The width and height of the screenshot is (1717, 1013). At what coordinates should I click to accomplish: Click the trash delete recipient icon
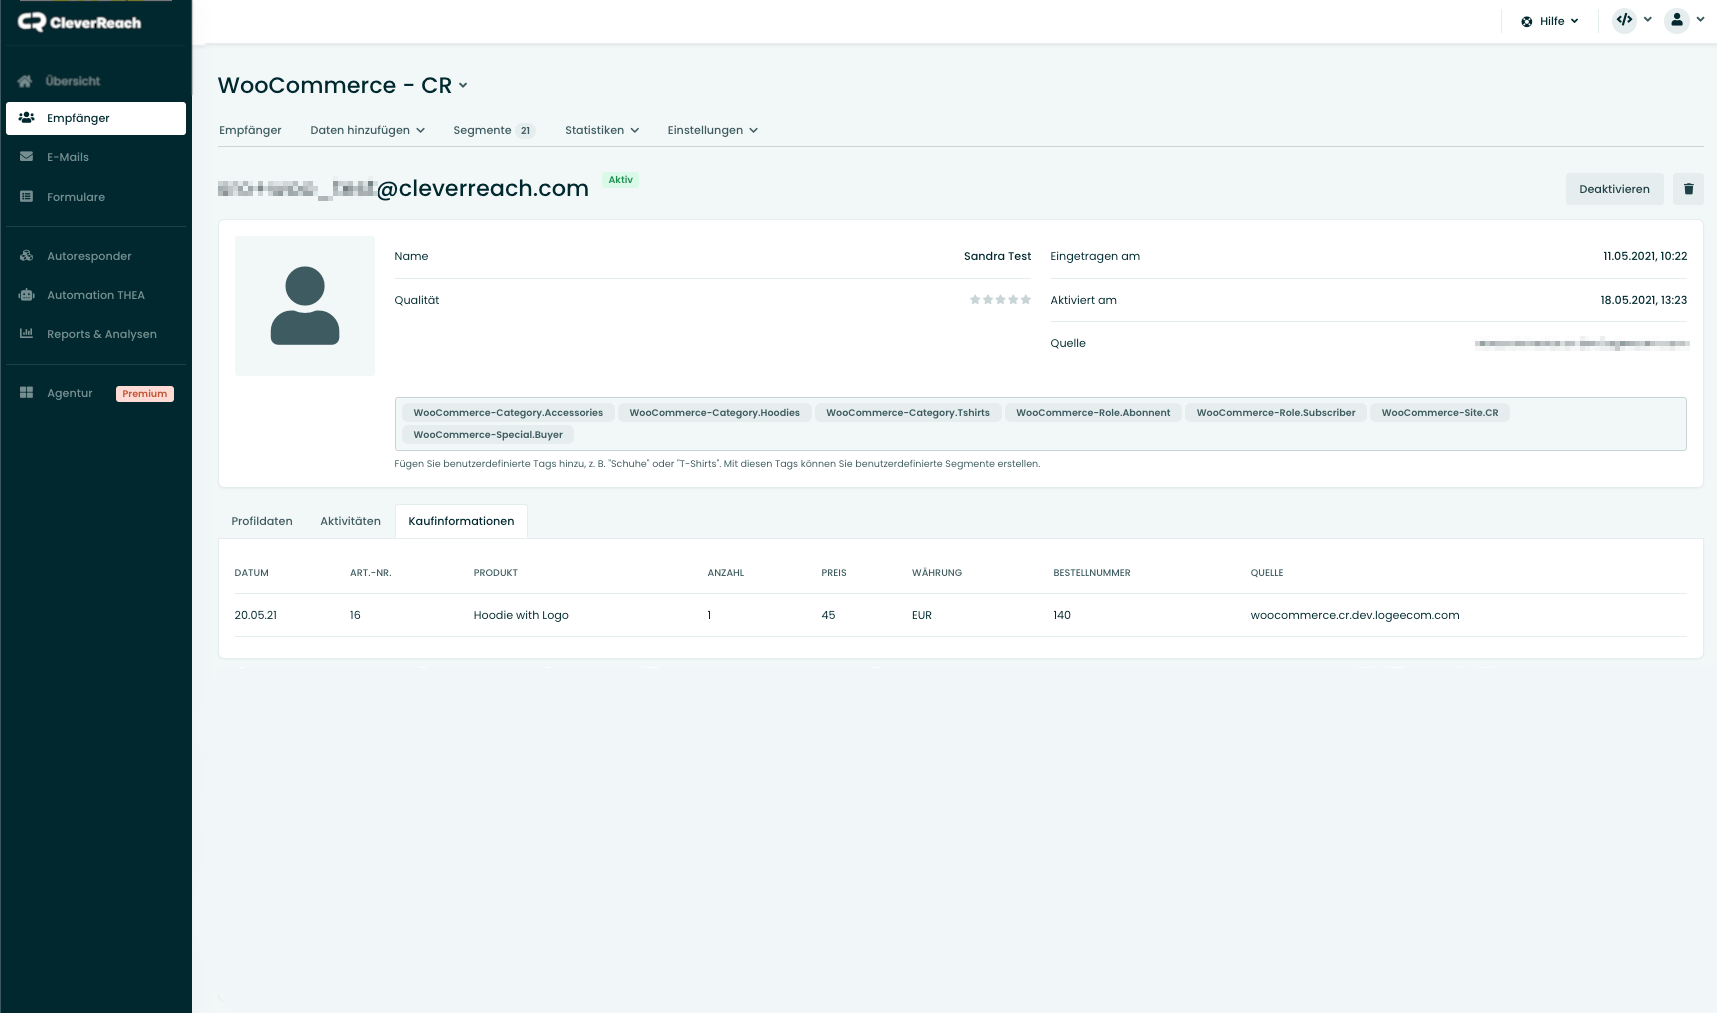(1688, 189)
